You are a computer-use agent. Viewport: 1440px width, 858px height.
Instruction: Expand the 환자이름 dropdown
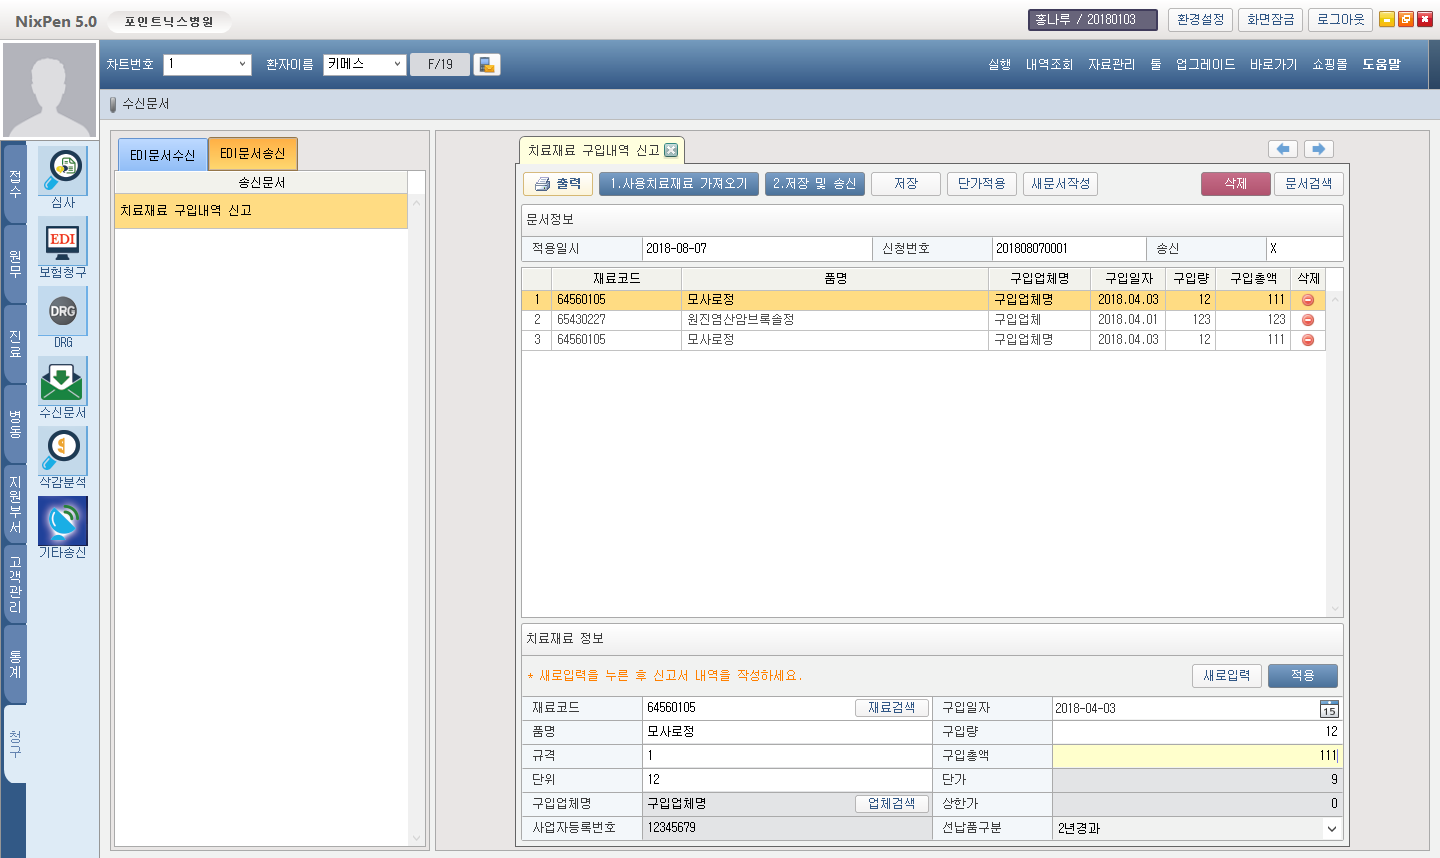point(397,64)
